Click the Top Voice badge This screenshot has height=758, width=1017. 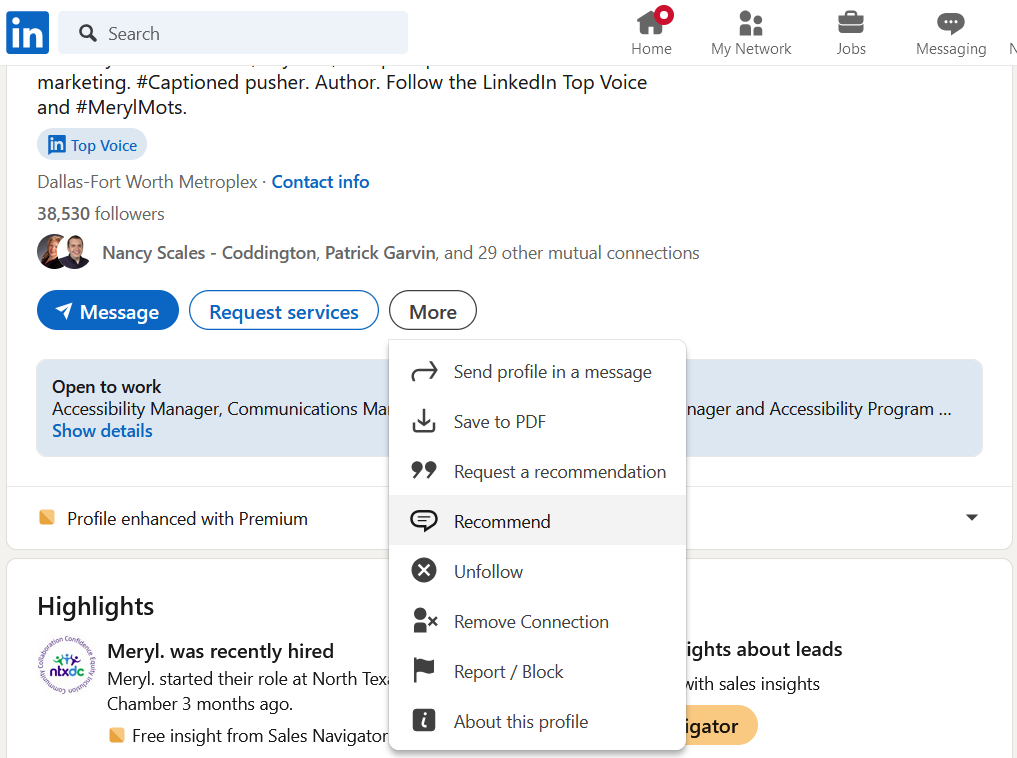tap(91, 144)
